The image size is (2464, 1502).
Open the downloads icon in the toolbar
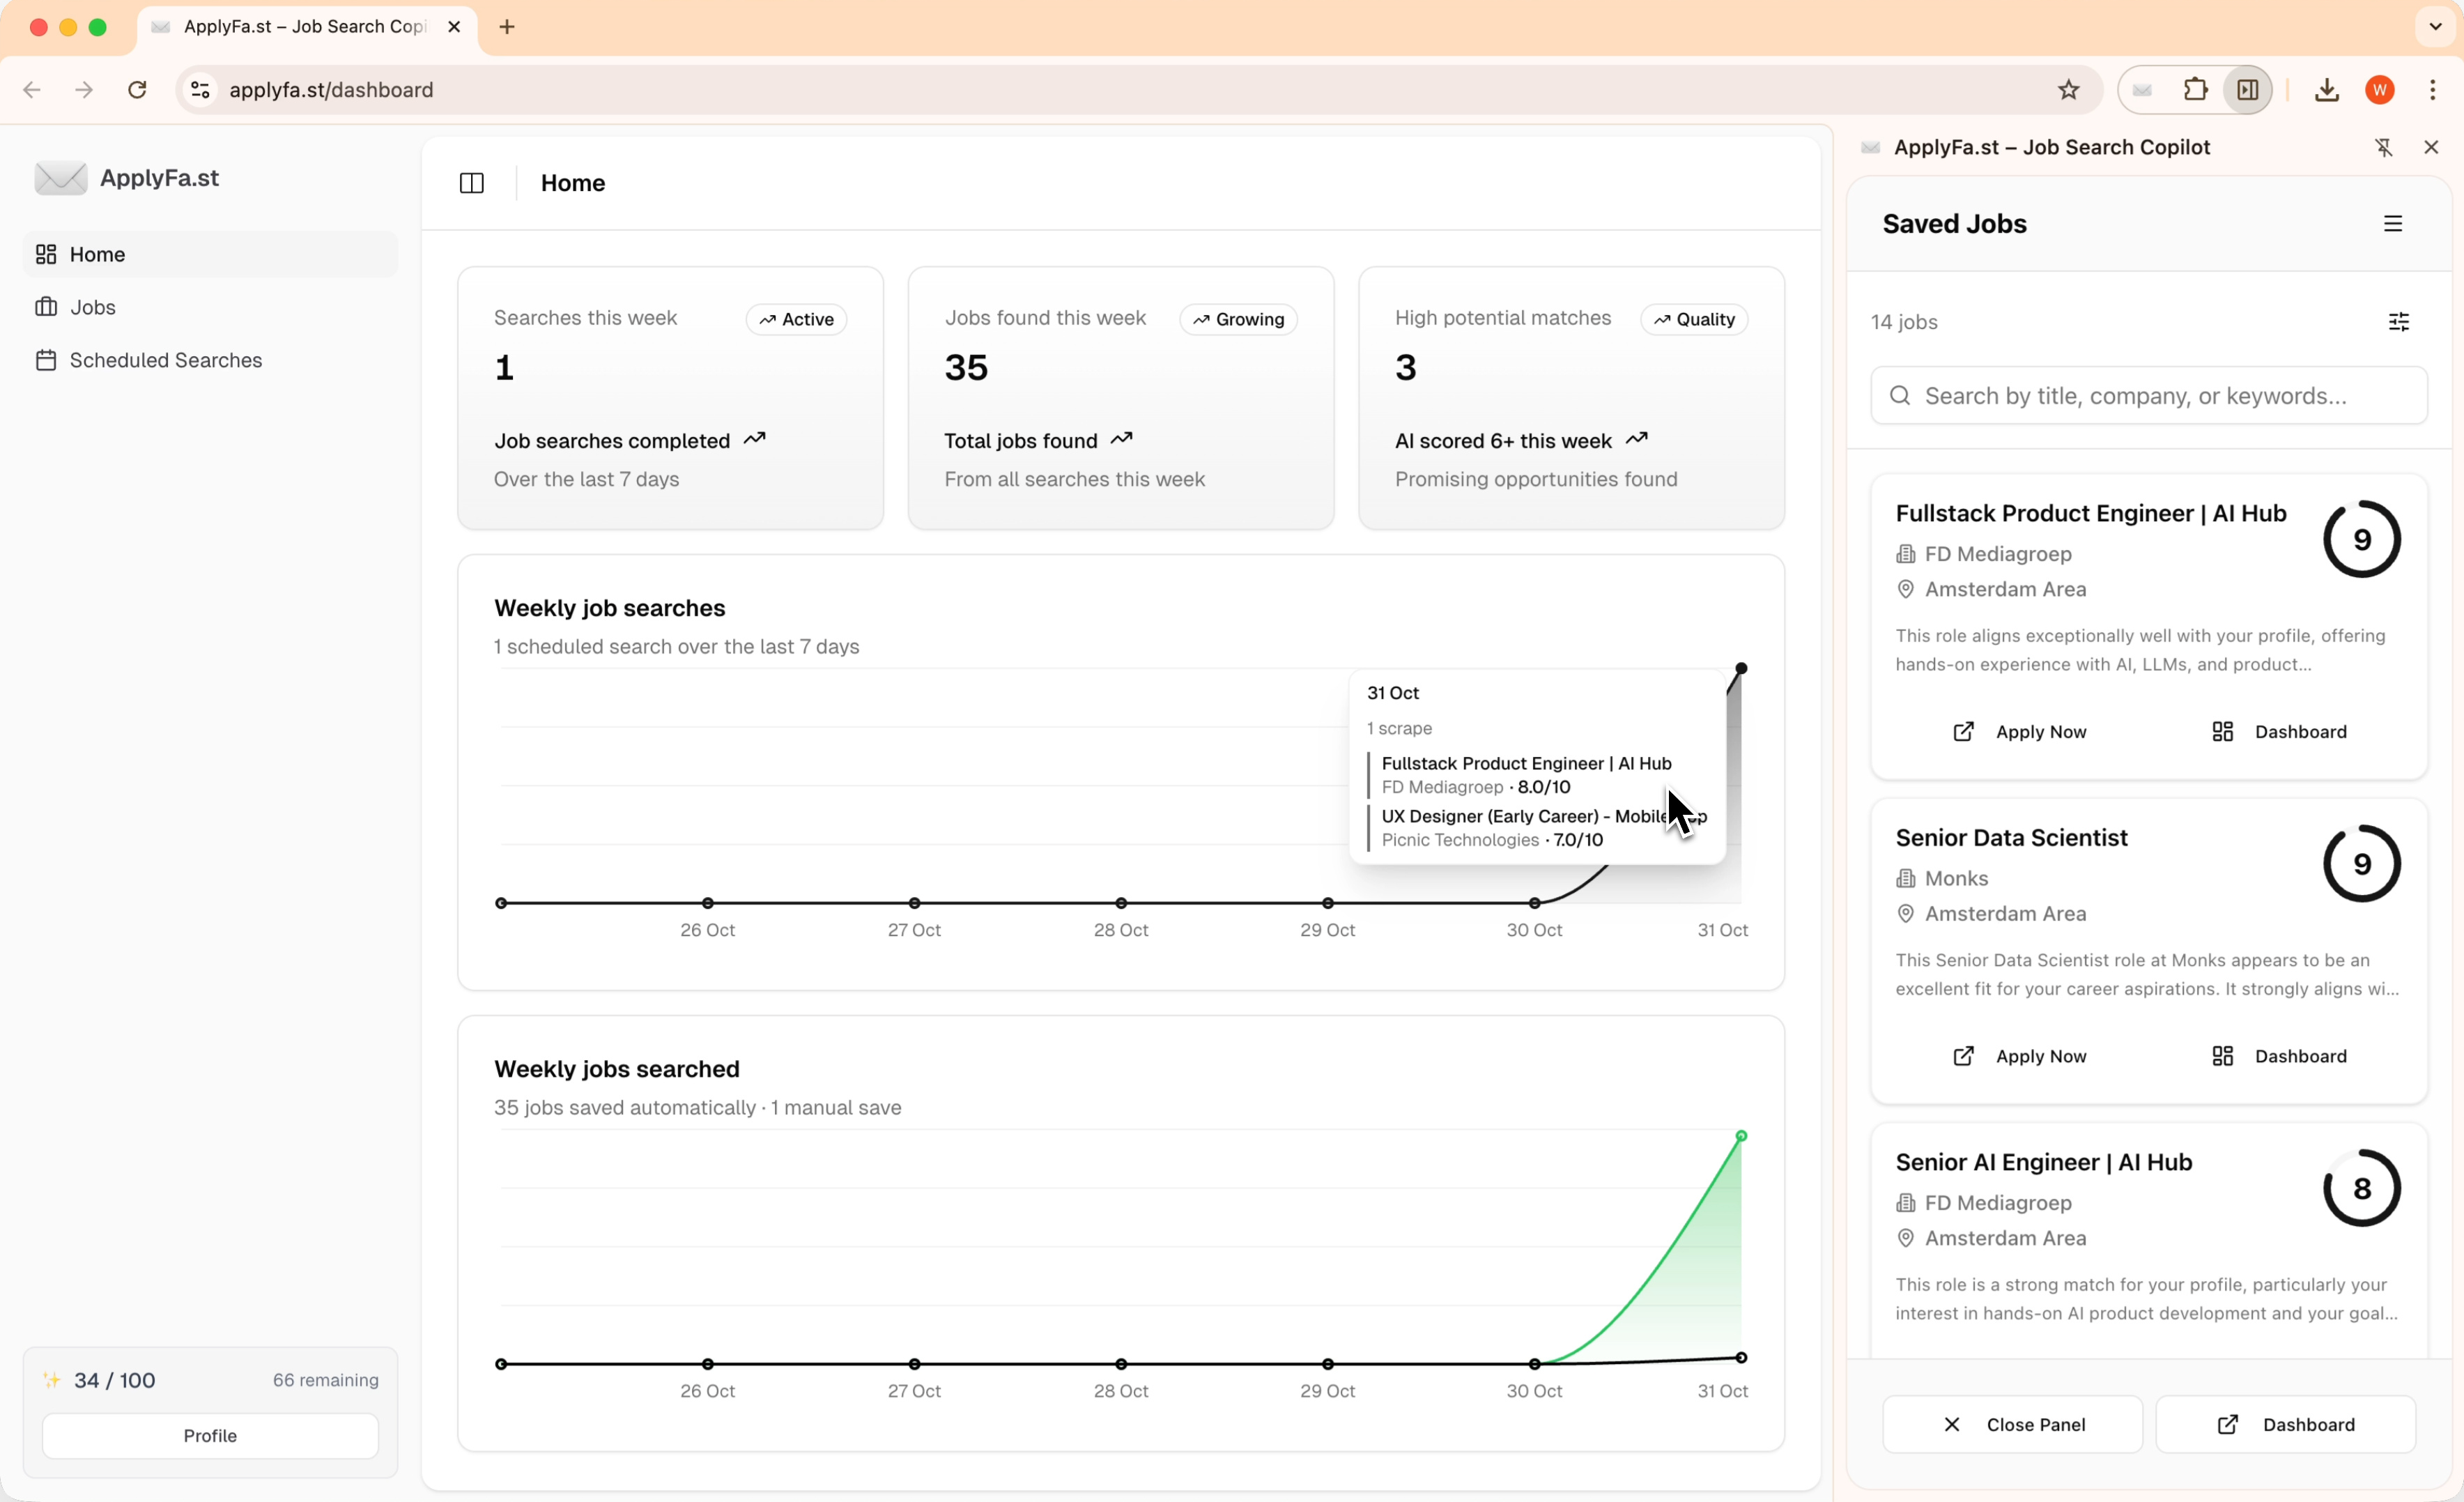tap(2326, 90)
